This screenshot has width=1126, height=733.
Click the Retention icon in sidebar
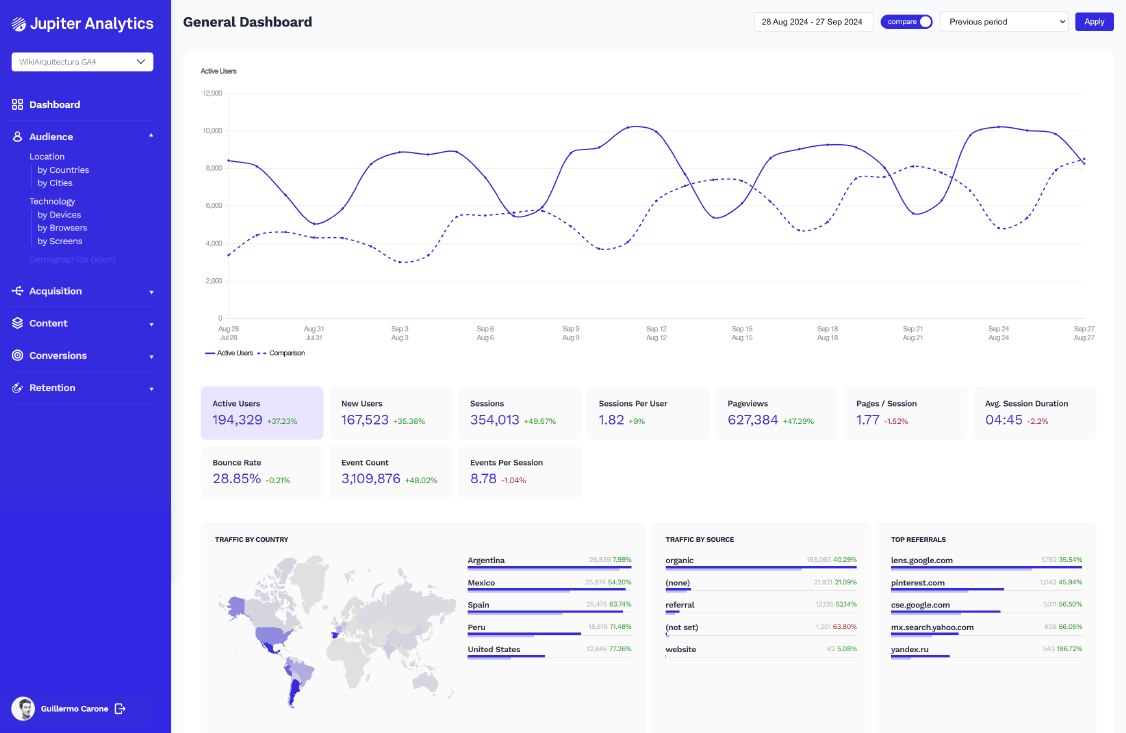coord(17,388)
